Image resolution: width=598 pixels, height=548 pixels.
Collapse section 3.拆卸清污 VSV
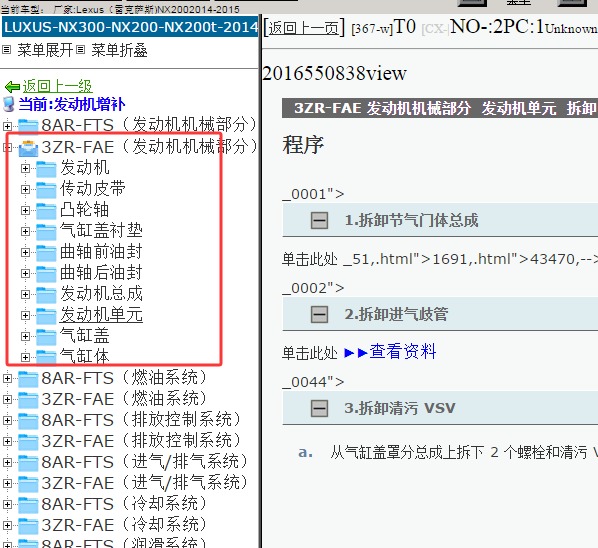point(319,408)
